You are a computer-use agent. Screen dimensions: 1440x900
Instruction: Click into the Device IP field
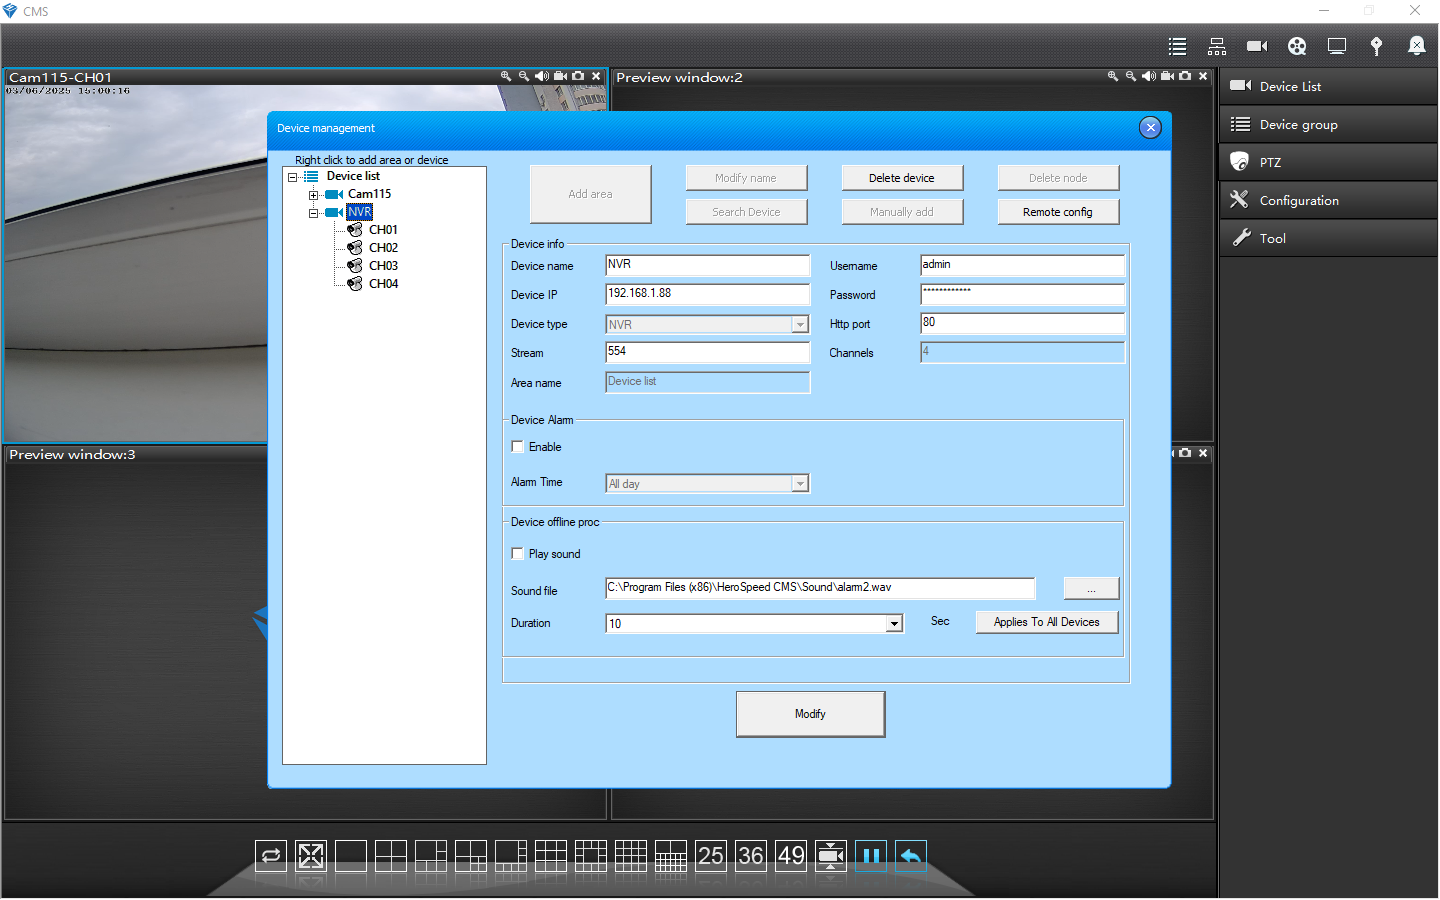click(707, 294)
